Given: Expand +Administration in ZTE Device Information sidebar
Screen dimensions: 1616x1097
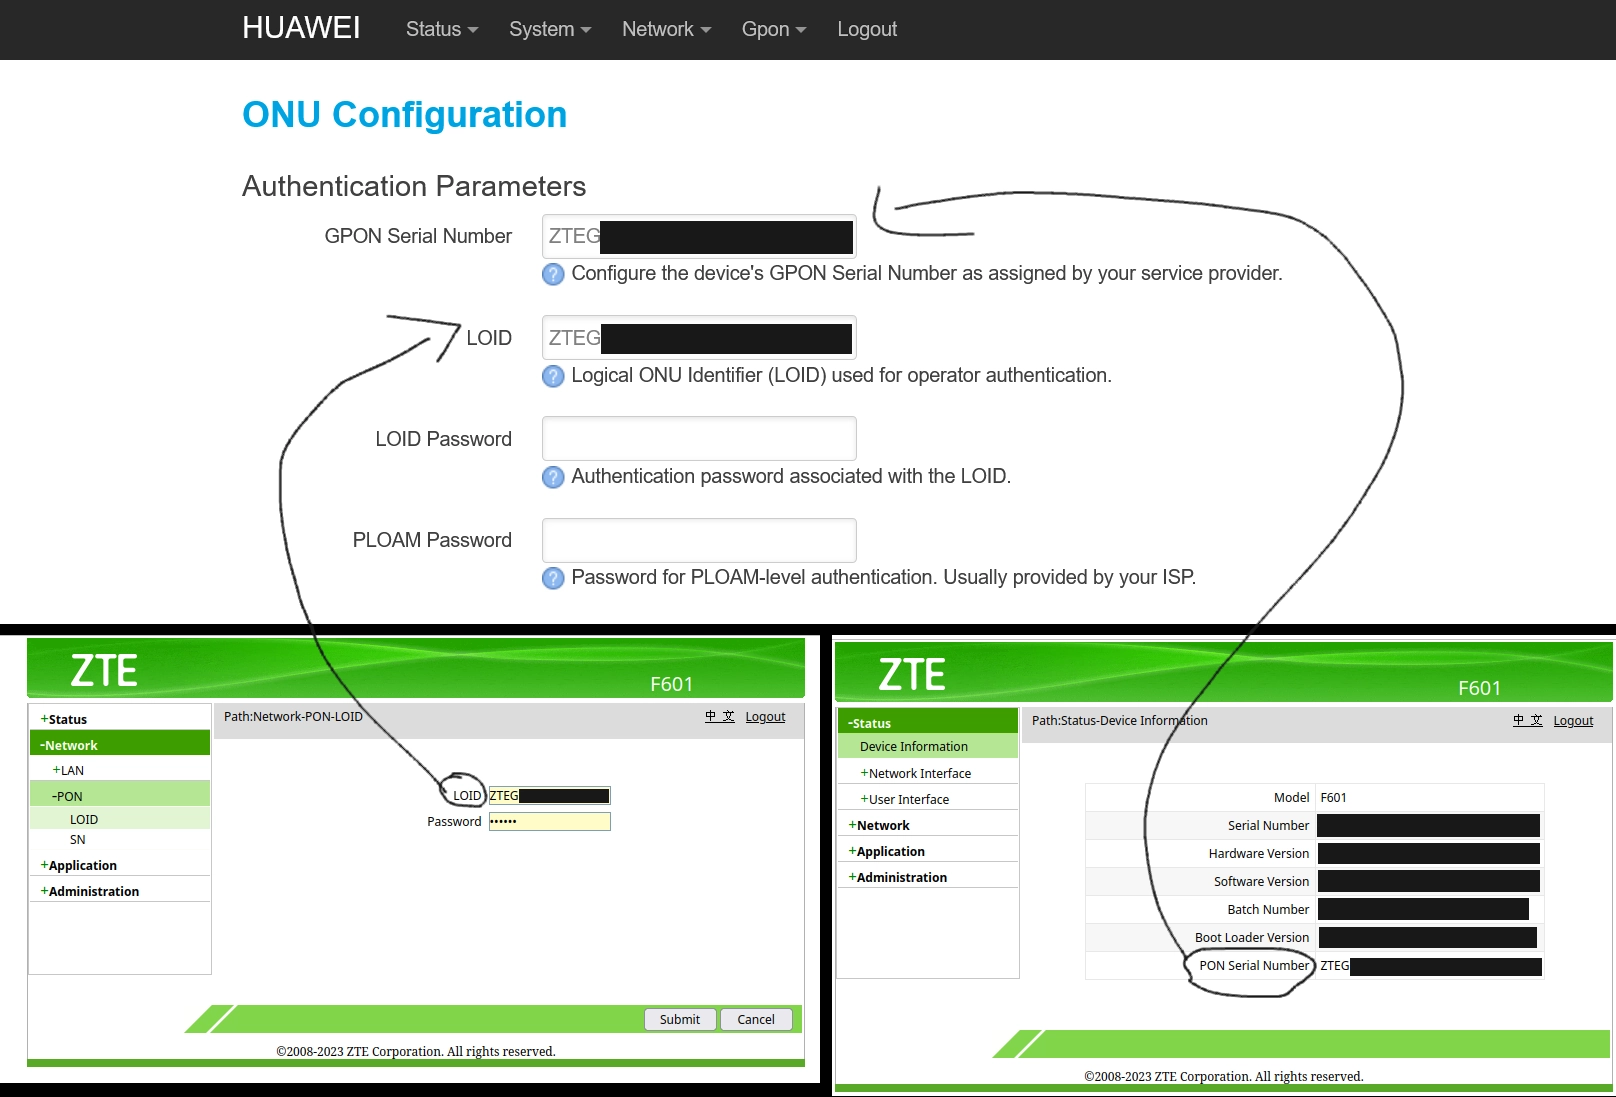Looking at the screenshot, I should click(898, 878).
